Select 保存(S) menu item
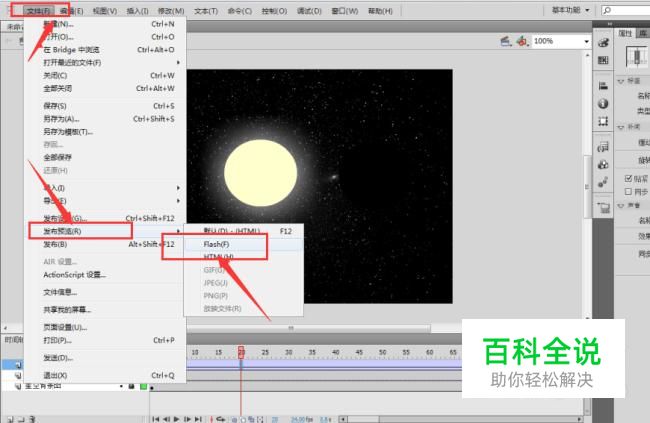The image size is (650, 423). click(x=105, y=106)
